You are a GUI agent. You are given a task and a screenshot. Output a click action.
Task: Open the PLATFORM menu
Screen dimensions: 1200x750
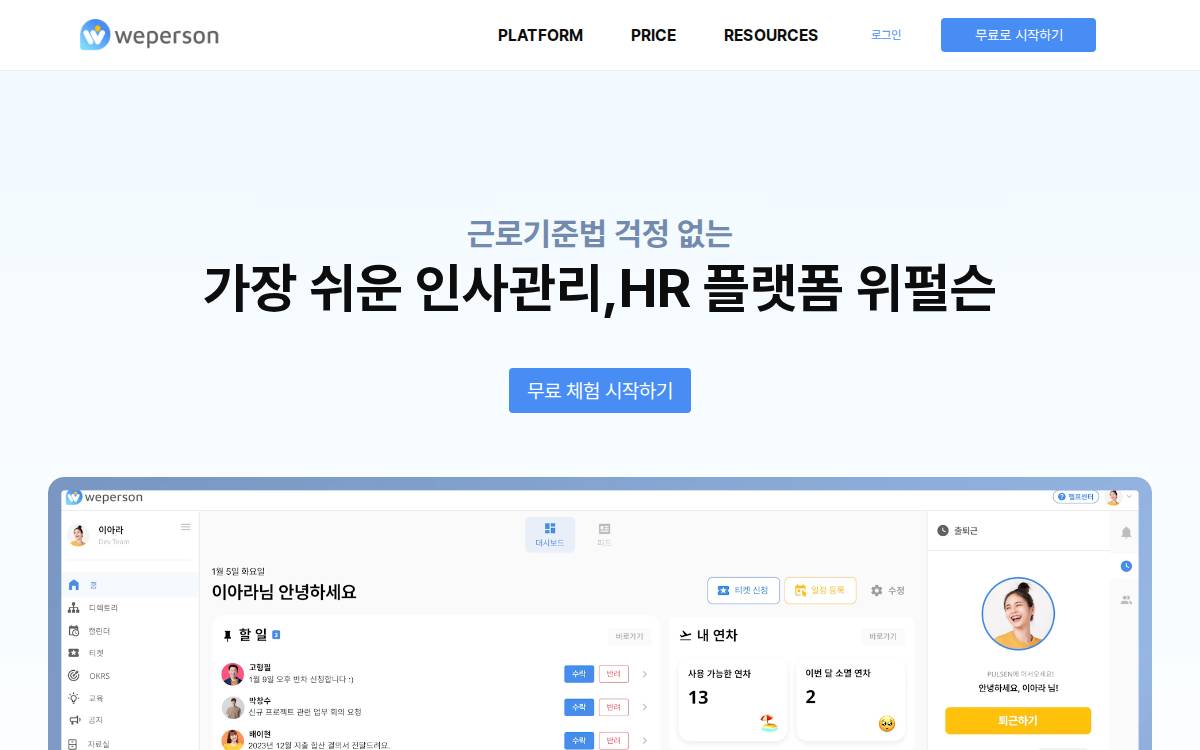click(540, 35)
